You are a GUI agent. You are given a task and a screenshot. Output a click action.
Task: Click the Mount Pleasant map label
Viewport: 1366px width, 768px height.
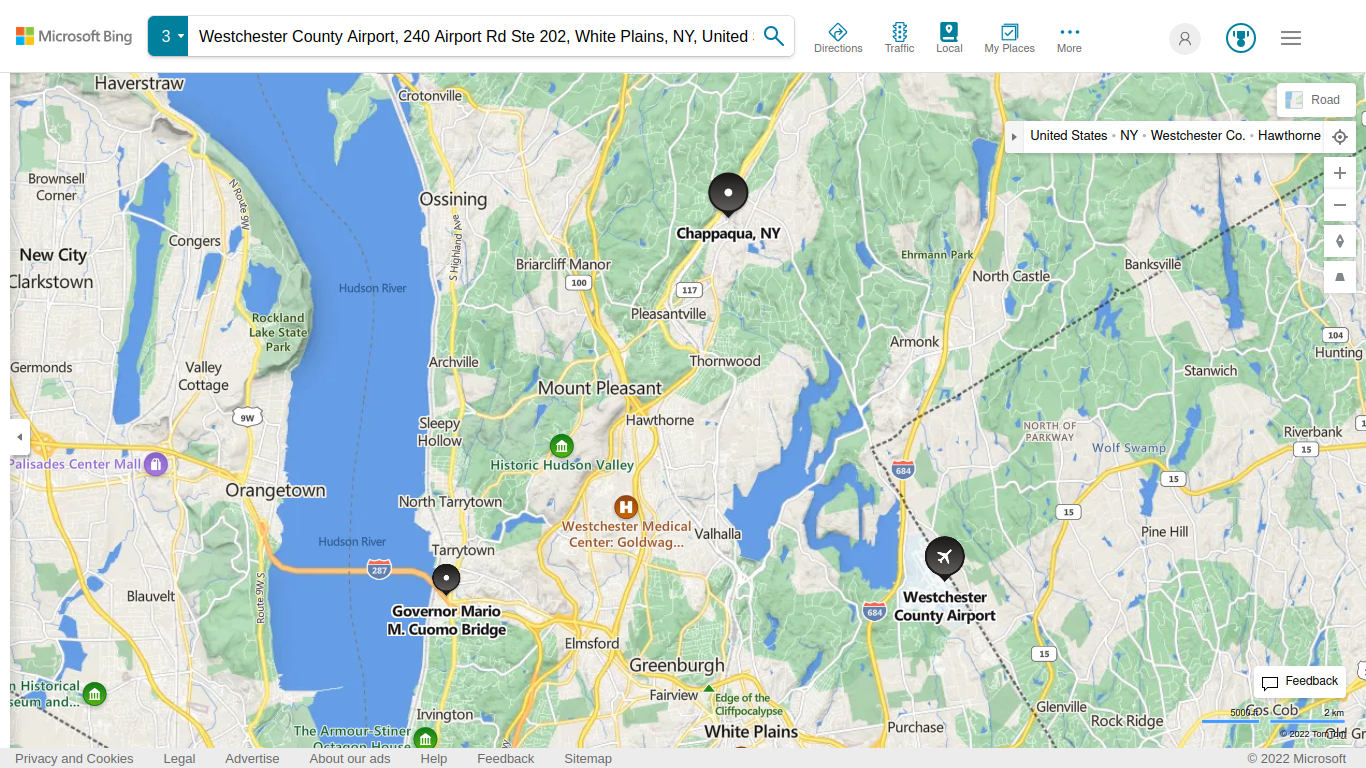point(600,388)
